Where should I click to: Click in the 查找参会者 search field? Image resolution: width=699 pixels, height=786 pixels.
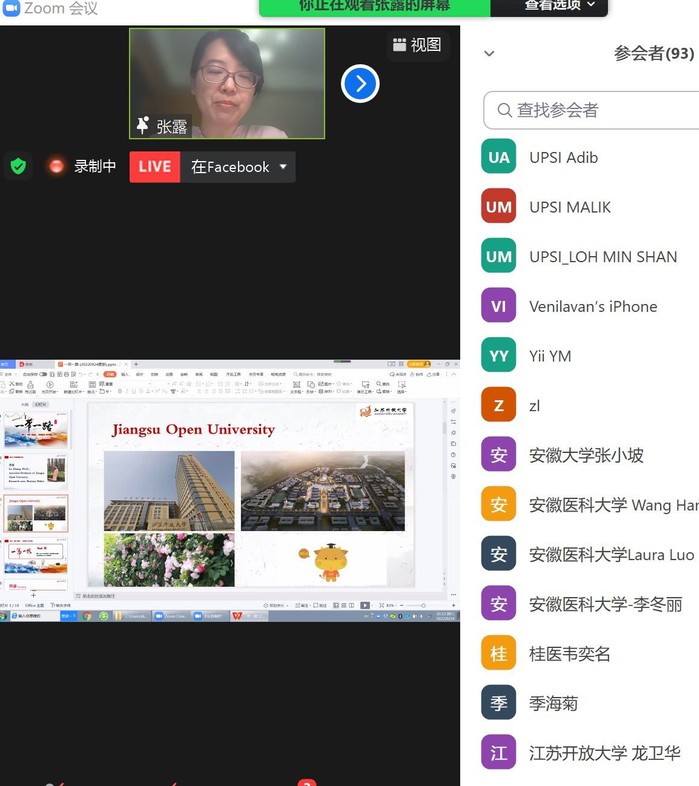tap(600, 110)
